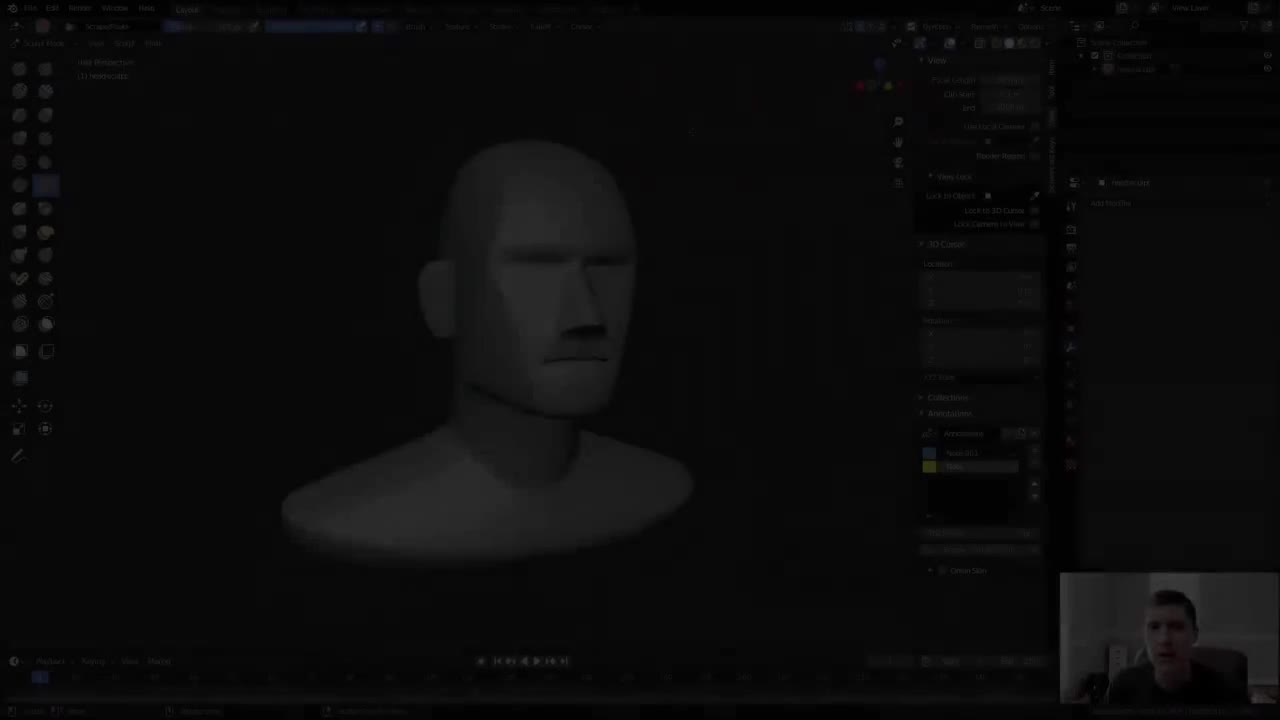Pick object with Lock to Object eyedropper
This screenshot has height=720, width=1280.
click(1034, 196)
